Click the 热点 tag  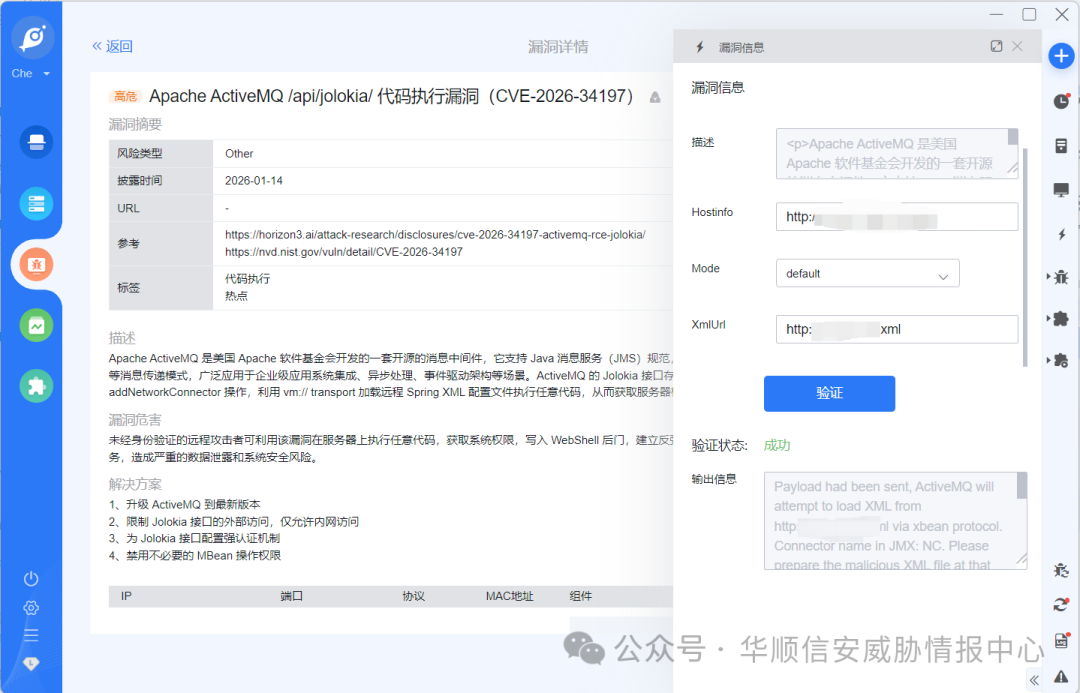236,296
